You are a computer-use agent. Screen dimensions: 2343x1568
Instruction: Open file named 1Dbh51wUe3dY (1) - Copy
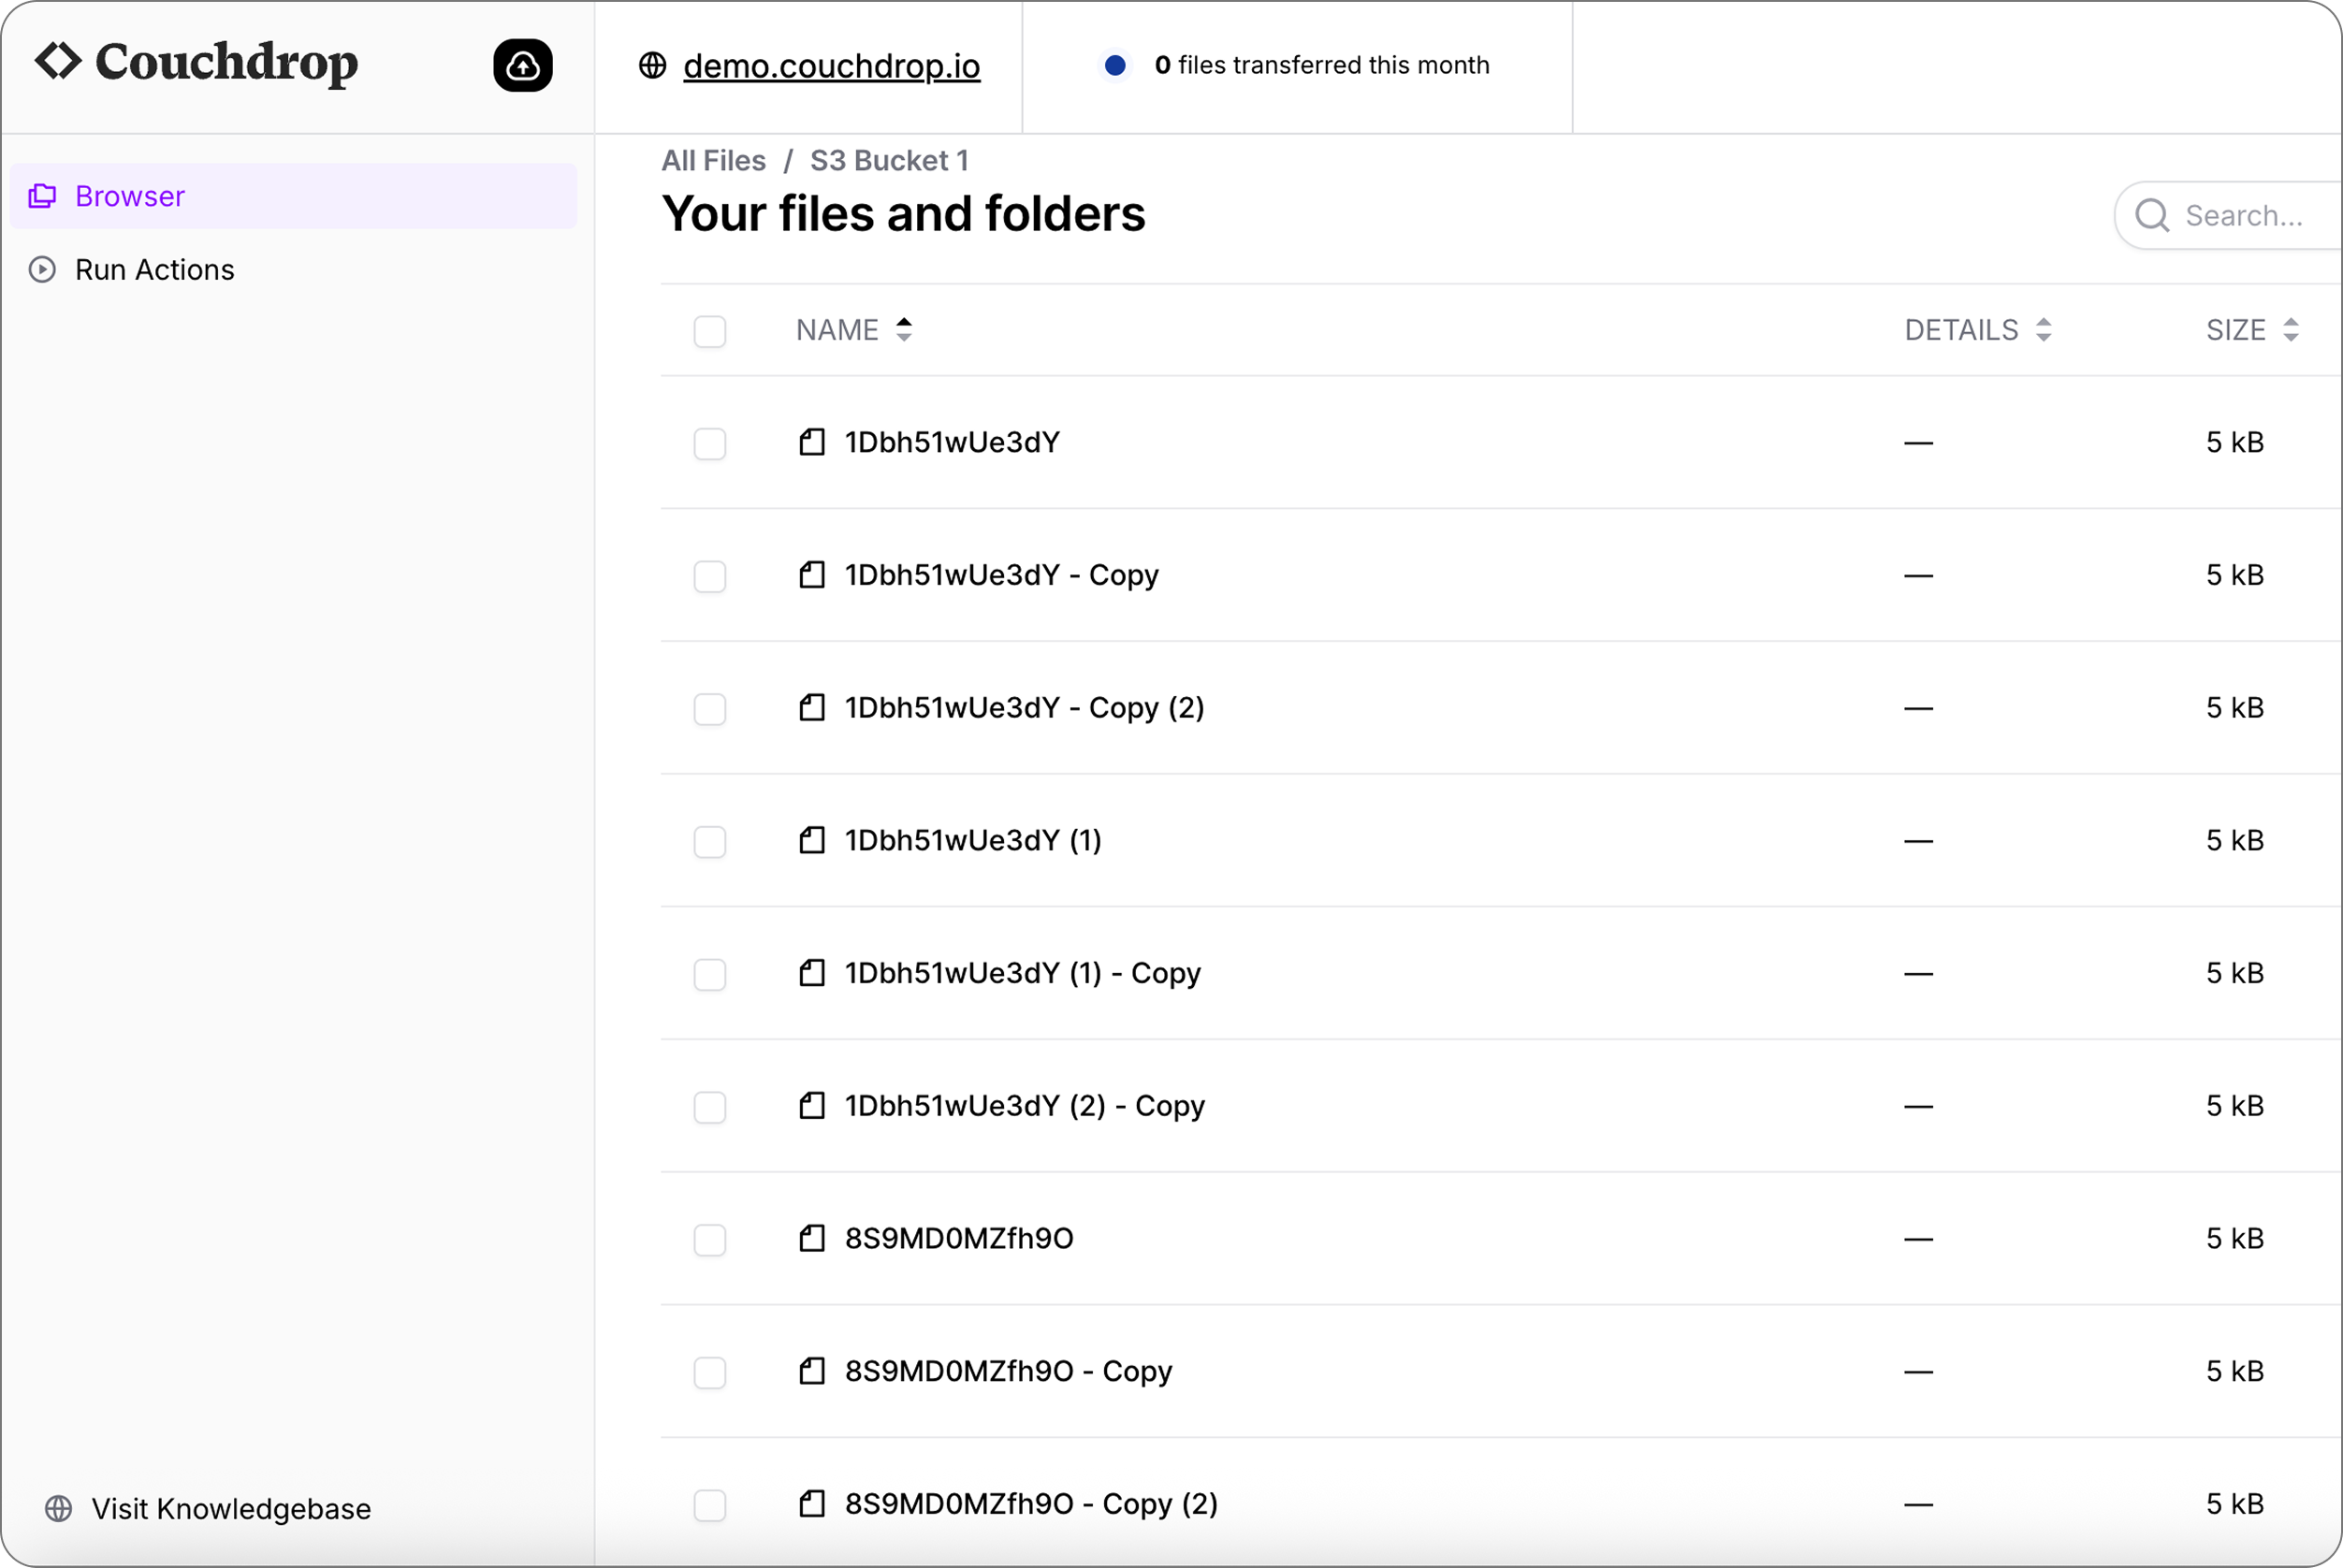[x=1022, y=973]
